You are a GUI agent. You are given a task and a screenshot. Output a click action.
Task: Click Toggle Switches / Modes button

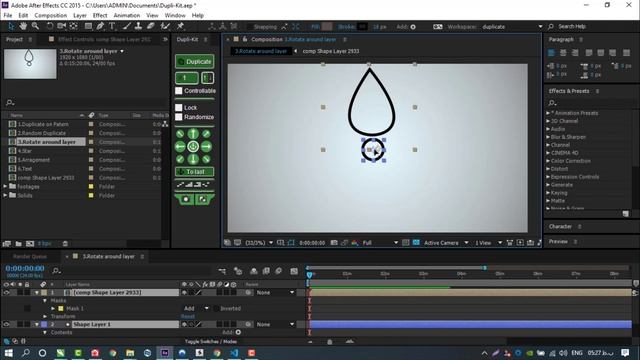(211, 342)
